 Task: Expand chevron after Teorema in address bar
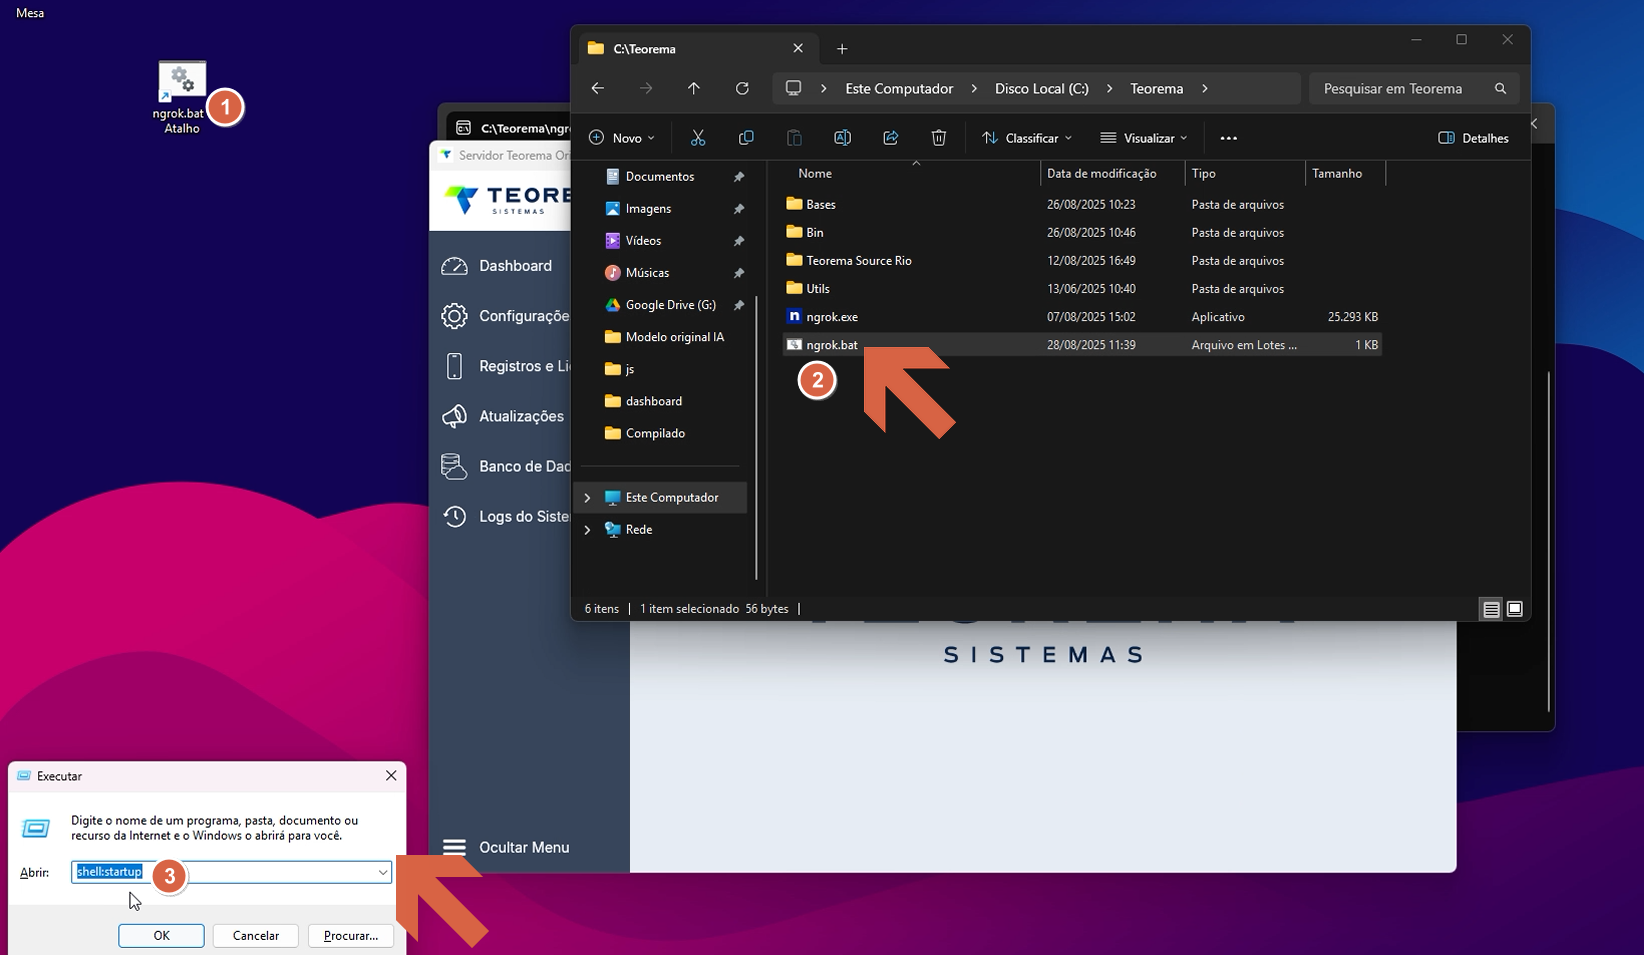(1205, 88)
